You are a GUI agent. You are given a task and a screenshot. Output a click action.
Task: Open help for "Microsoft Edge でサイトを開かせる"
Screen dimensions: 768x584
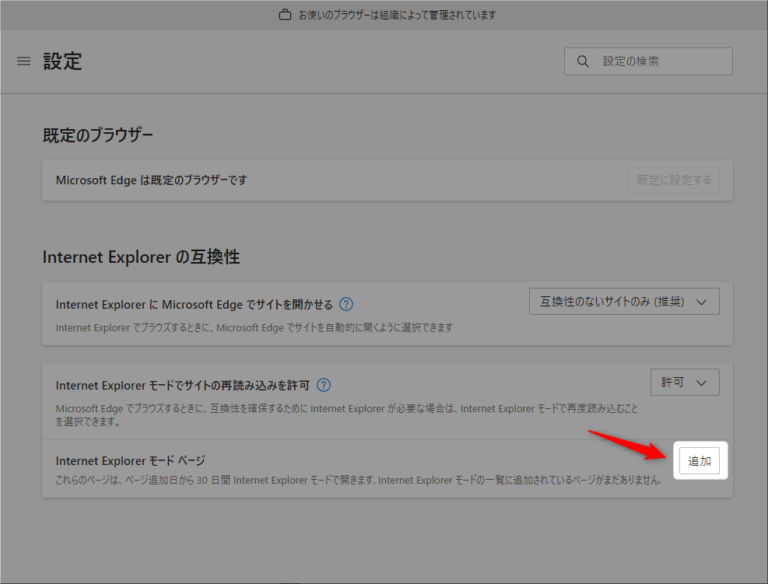click(346, 305)
